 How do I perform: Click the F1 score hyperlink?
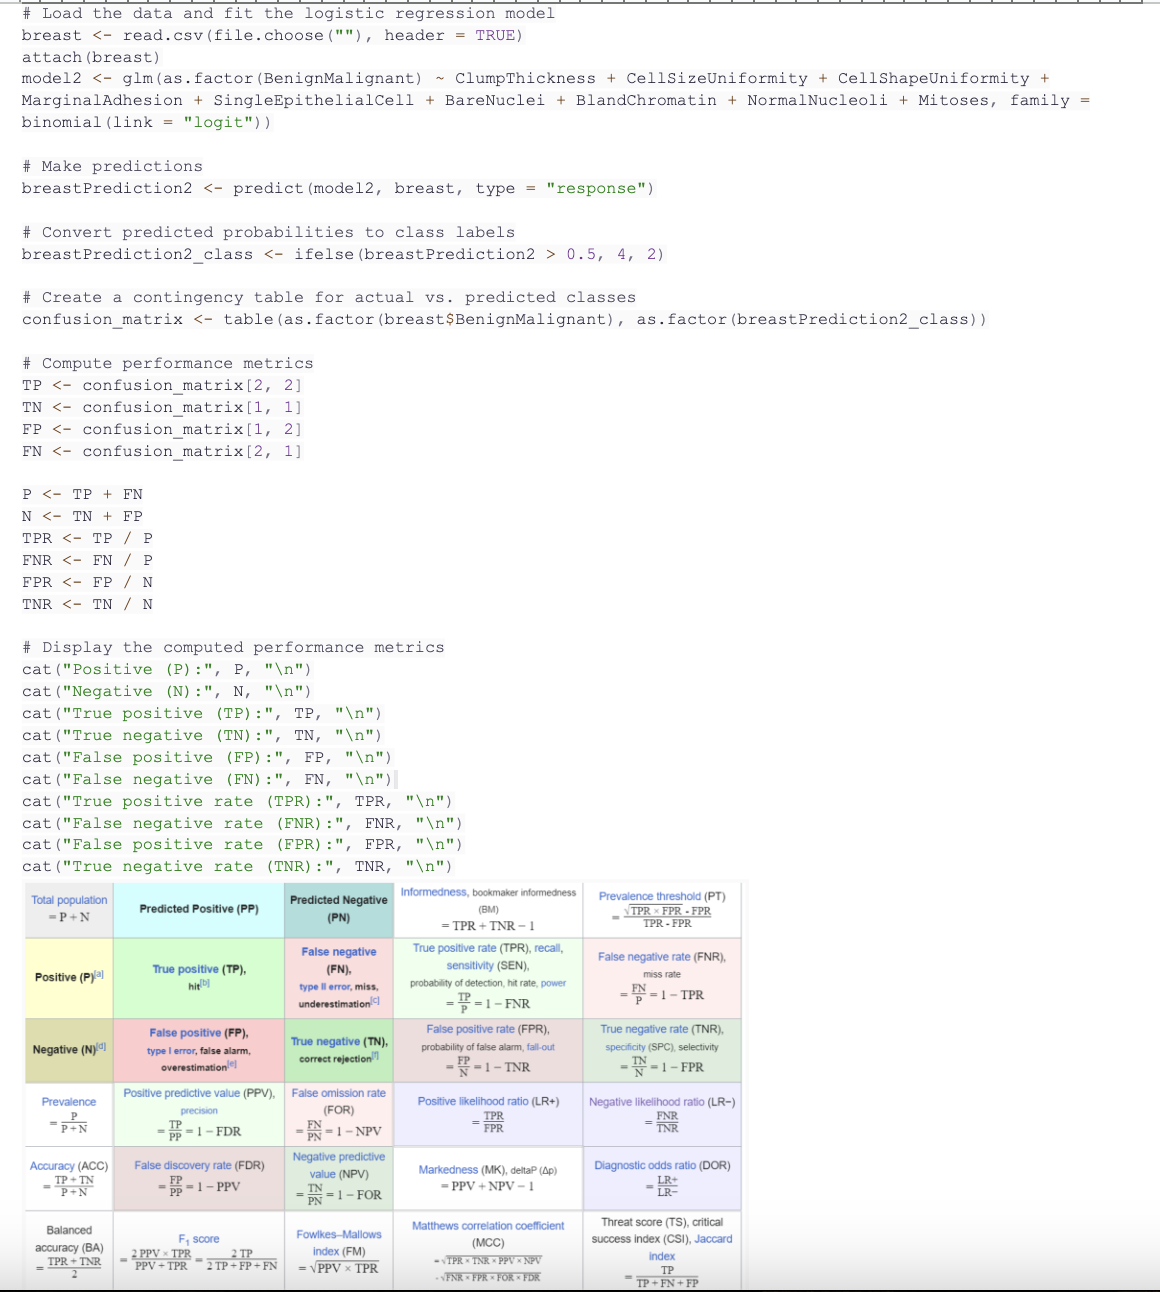coord(199,1238)
